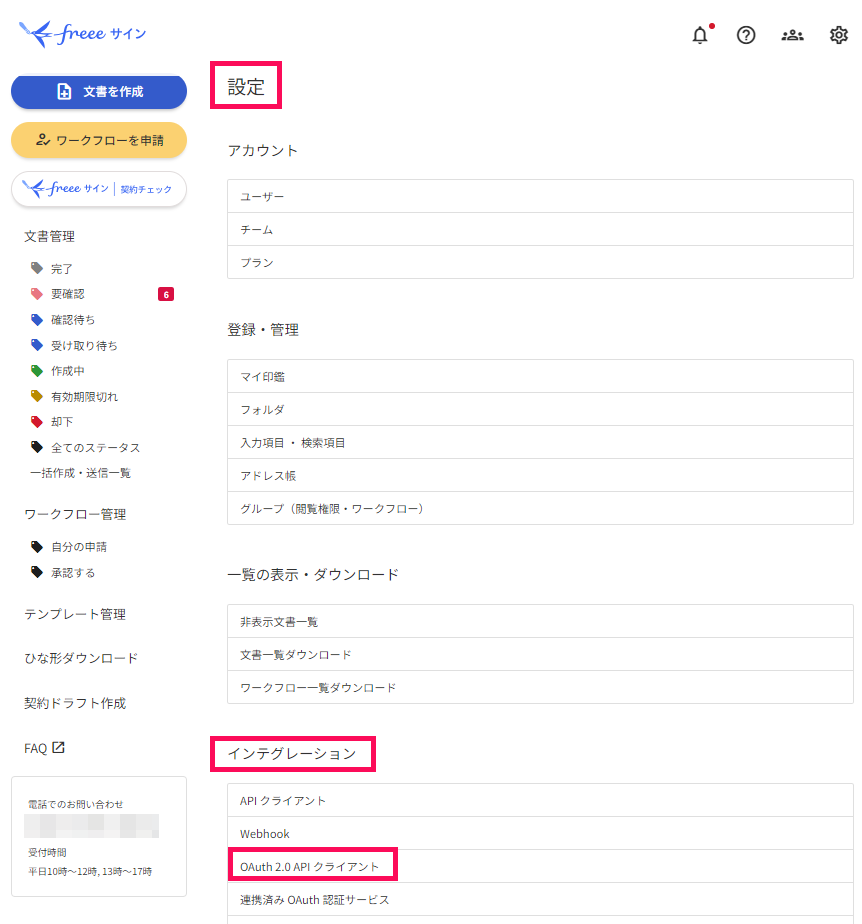Show 全てのステータス documents

pos(95,448)
